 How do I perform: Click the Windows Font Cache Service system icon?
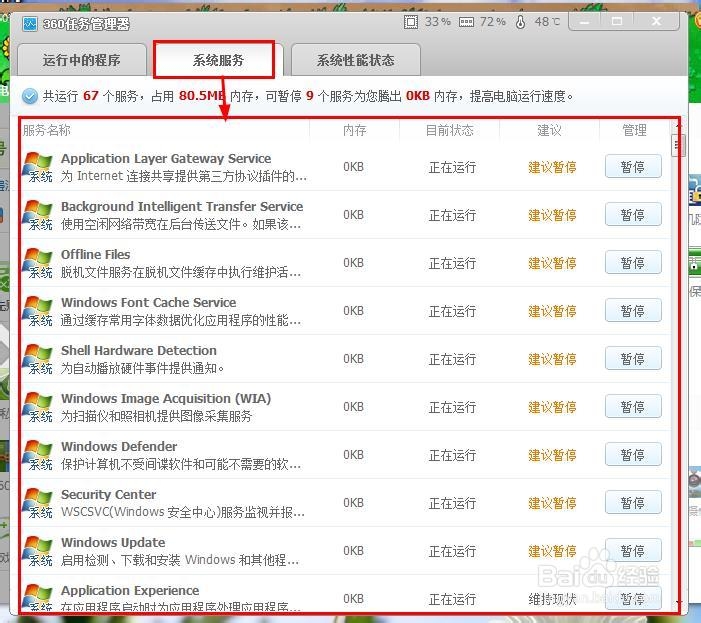pyautogui.click(x=38, y=311)
